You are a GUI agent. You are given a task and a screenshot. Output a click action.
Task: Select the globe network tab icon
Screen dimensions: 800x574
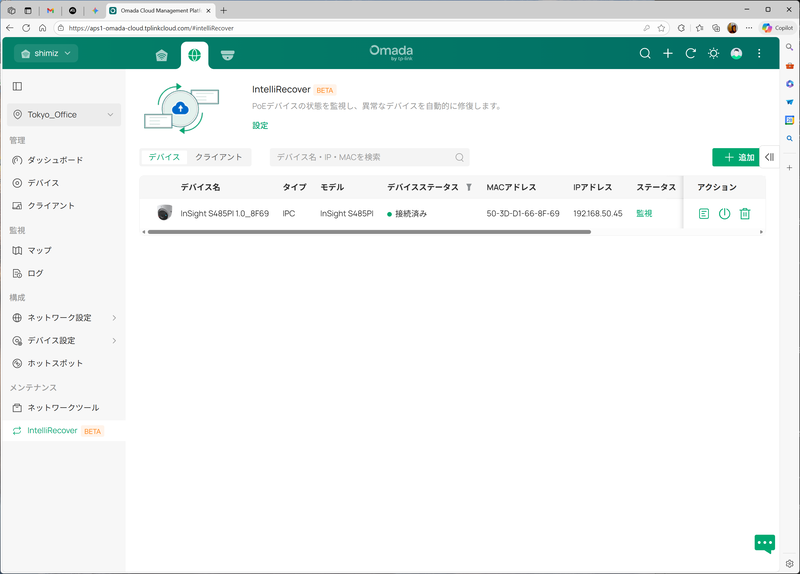pos(194,55)
